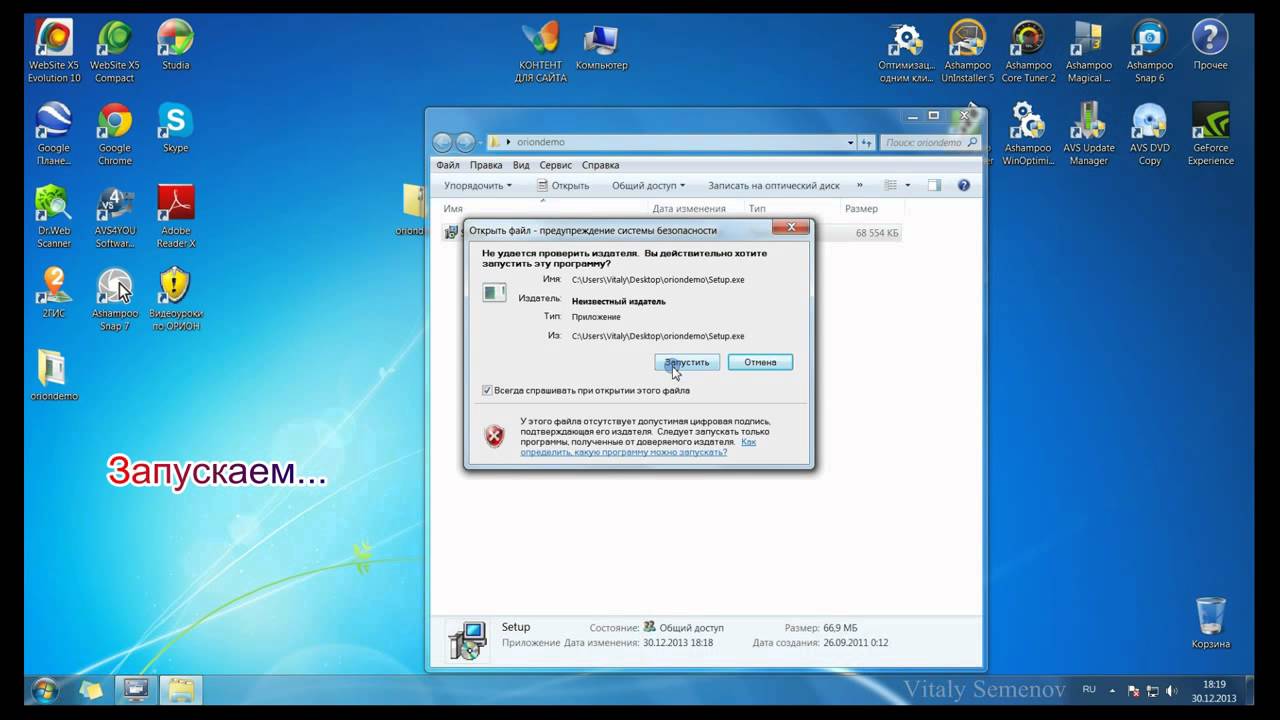Screen dimensions: 1280x720
Task: Open the Прочее desktop icon
Action: click(1210, 45)
